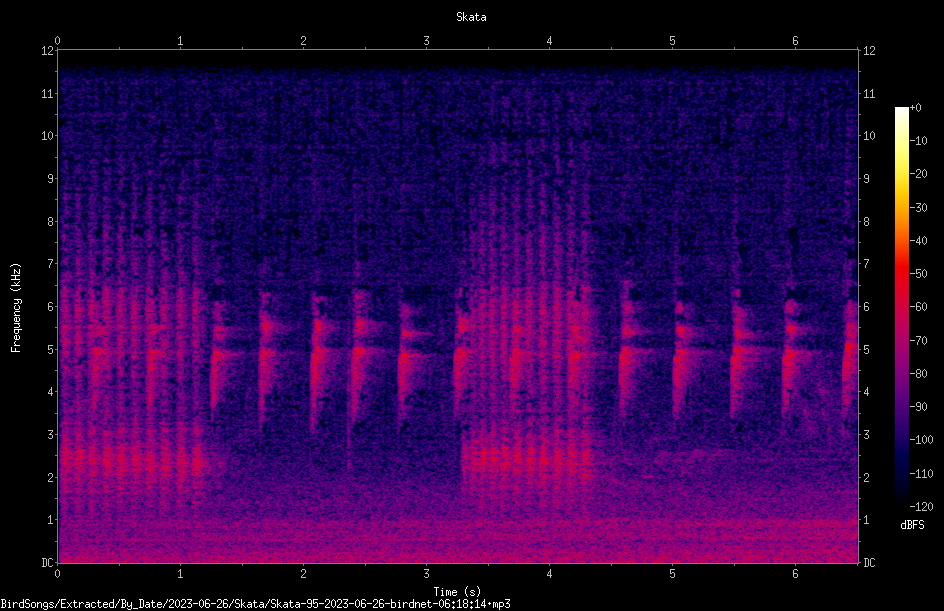This screenshot has height=611, width=944.
Task: Click the "Time (s)" axis label
Action: click(x=457, y=592)
